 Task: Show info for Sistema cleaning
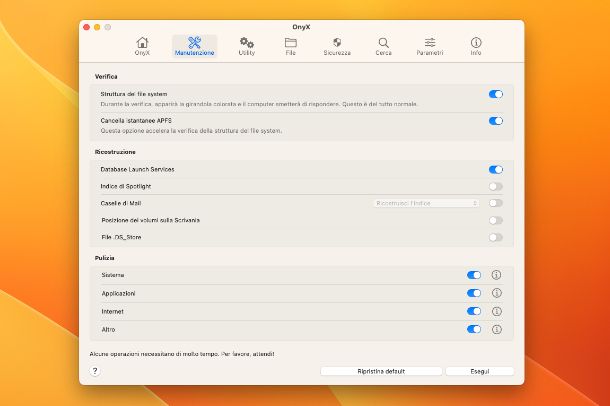pos(496,275)
